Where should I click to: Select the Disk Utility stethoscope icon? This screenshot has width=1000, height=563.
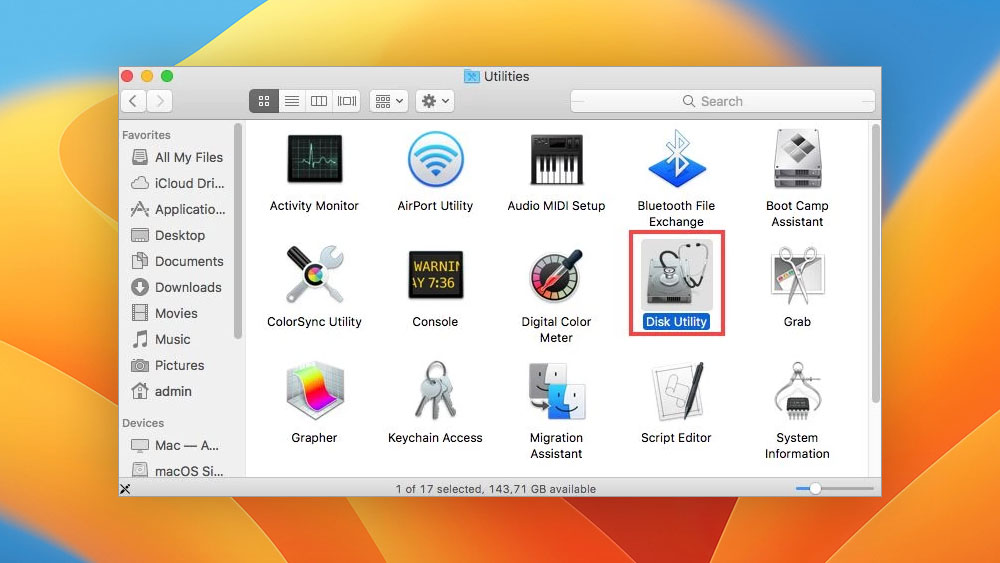click(677, 275)
